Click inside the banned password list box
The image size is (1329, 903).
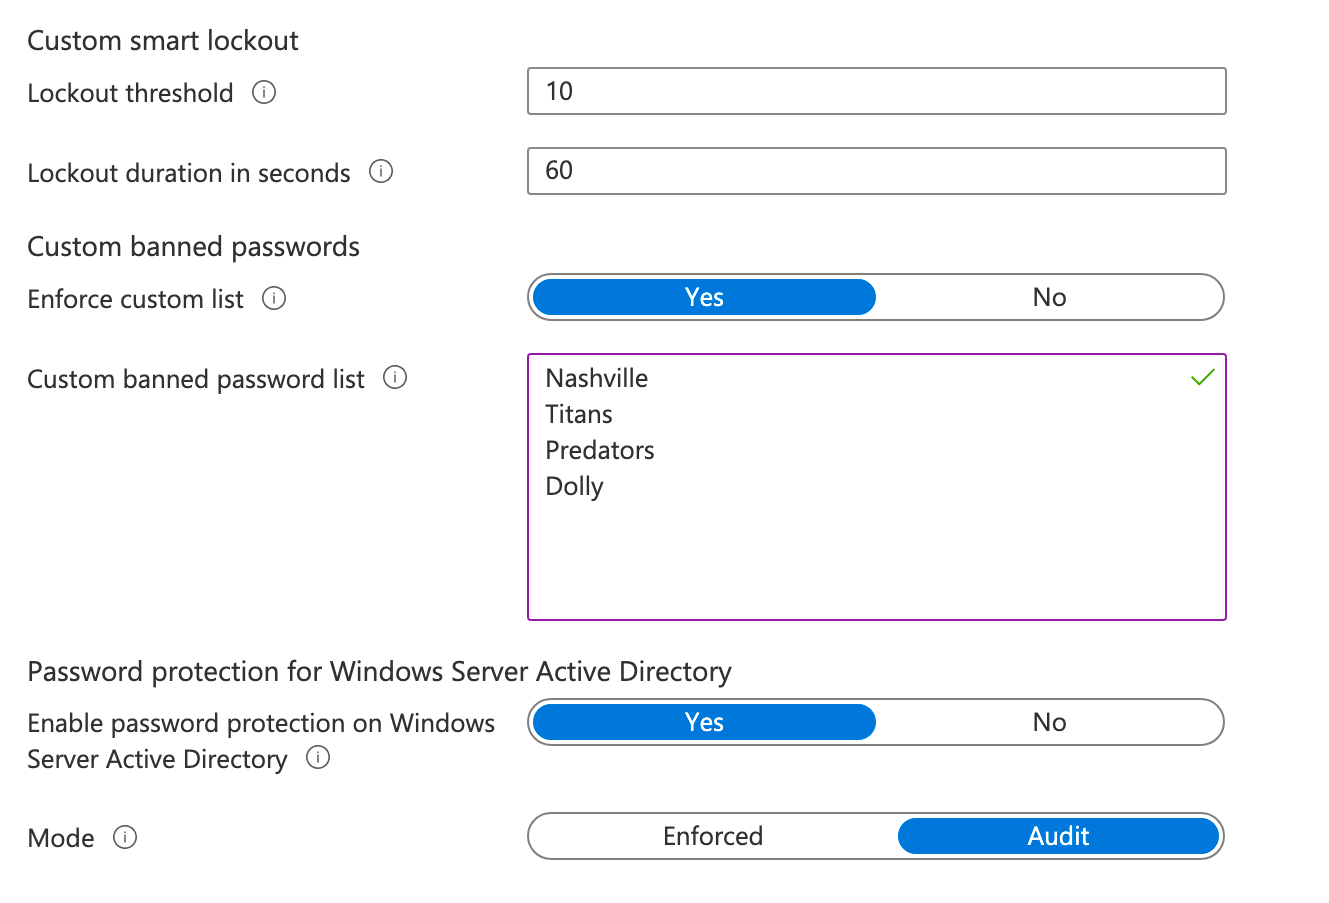[x=876, y=550]
